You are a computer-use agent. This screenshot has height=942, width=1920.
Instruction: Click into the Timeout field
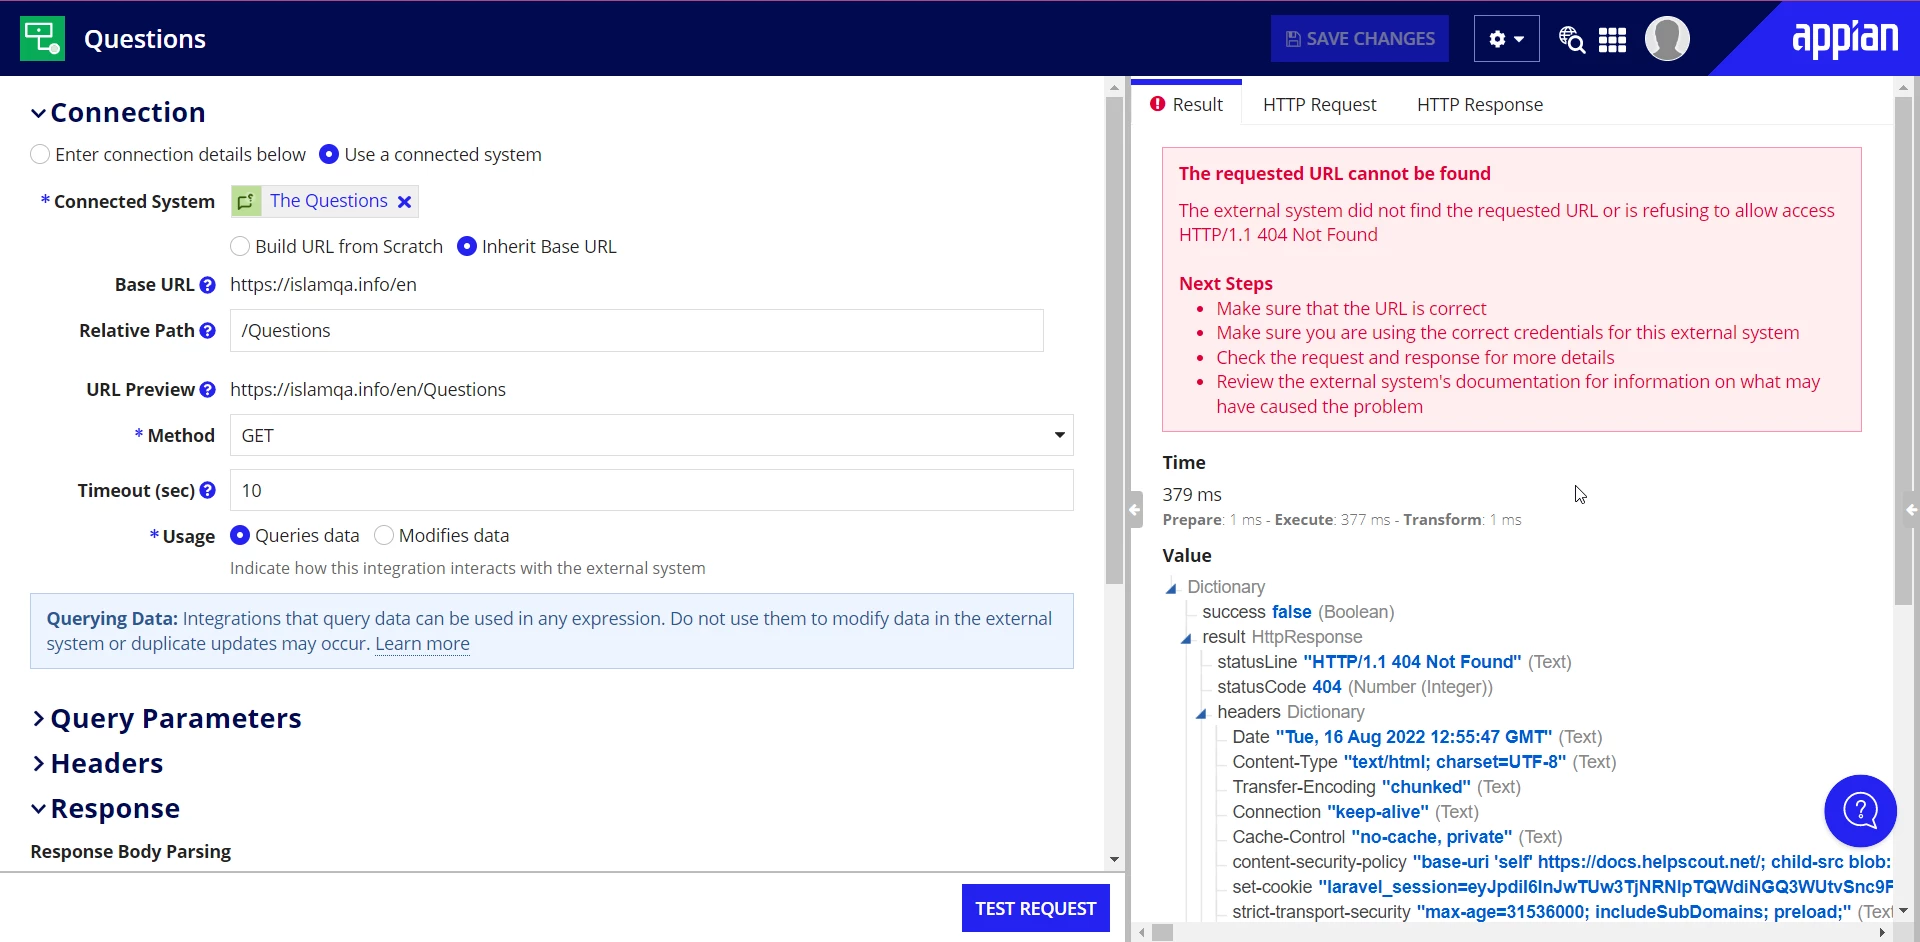click(651, 491)
